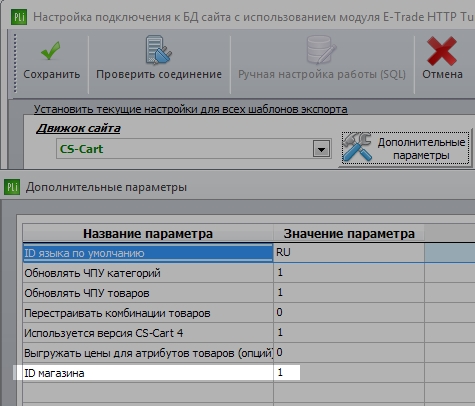Click the PLi icon in the connection settings title bar
475x406 pixels.
19,17
